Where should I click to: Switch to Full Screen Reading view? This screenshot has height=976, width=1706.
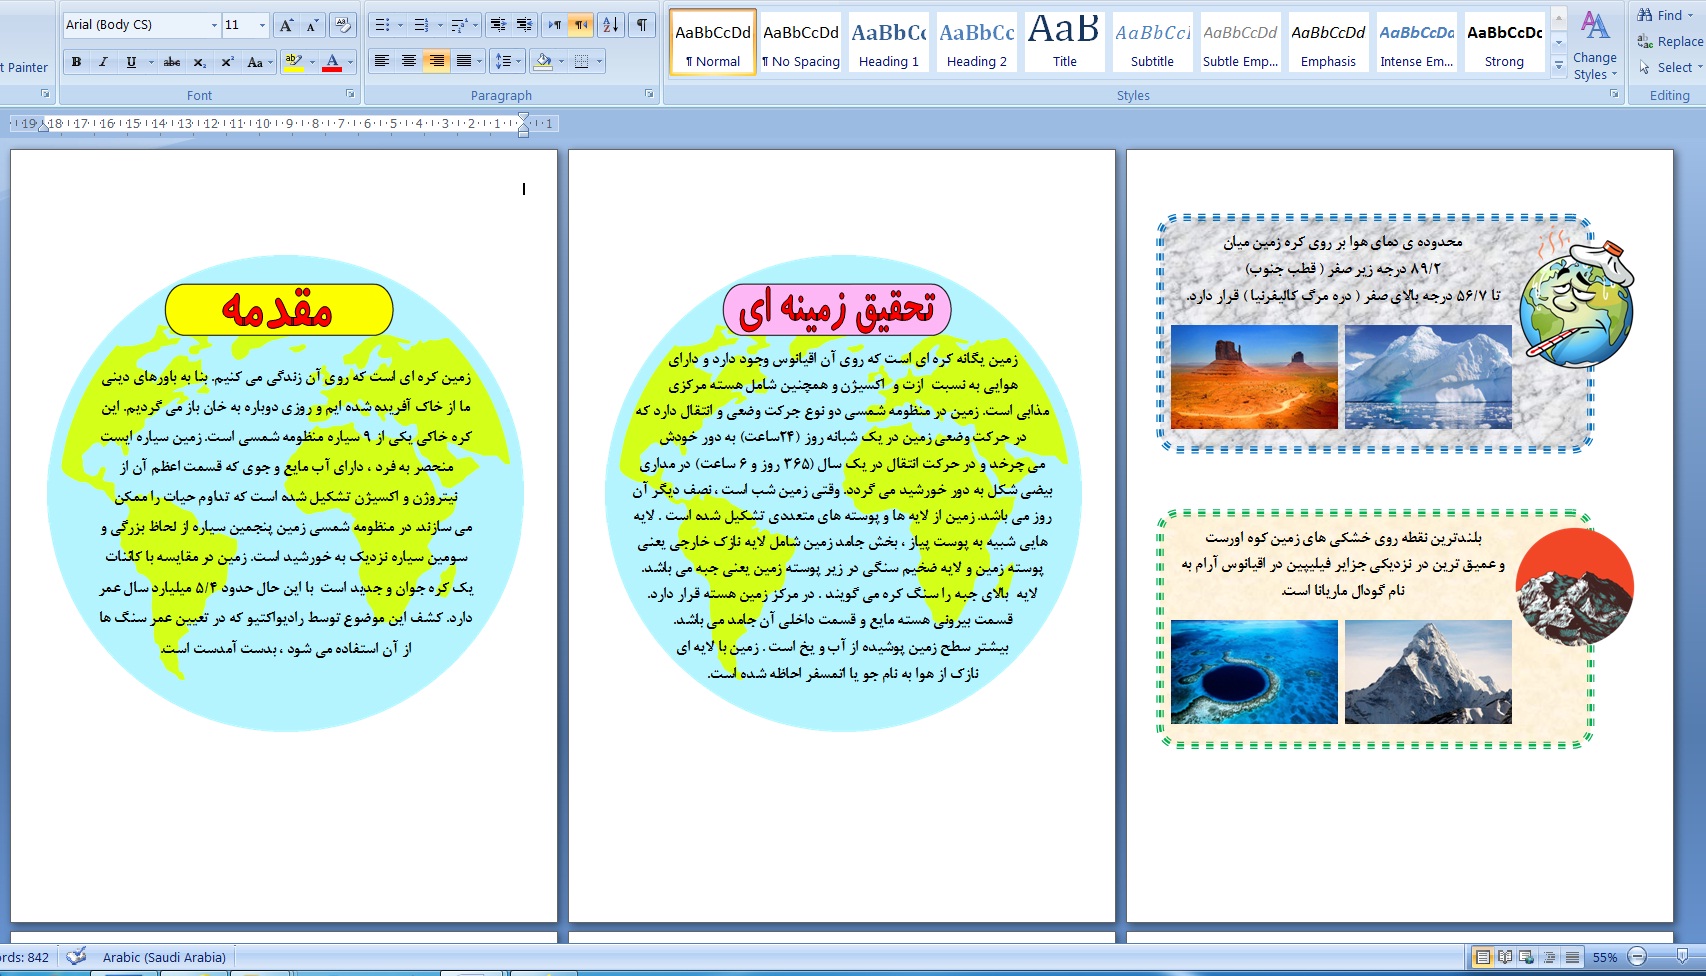coord(1505,957)
